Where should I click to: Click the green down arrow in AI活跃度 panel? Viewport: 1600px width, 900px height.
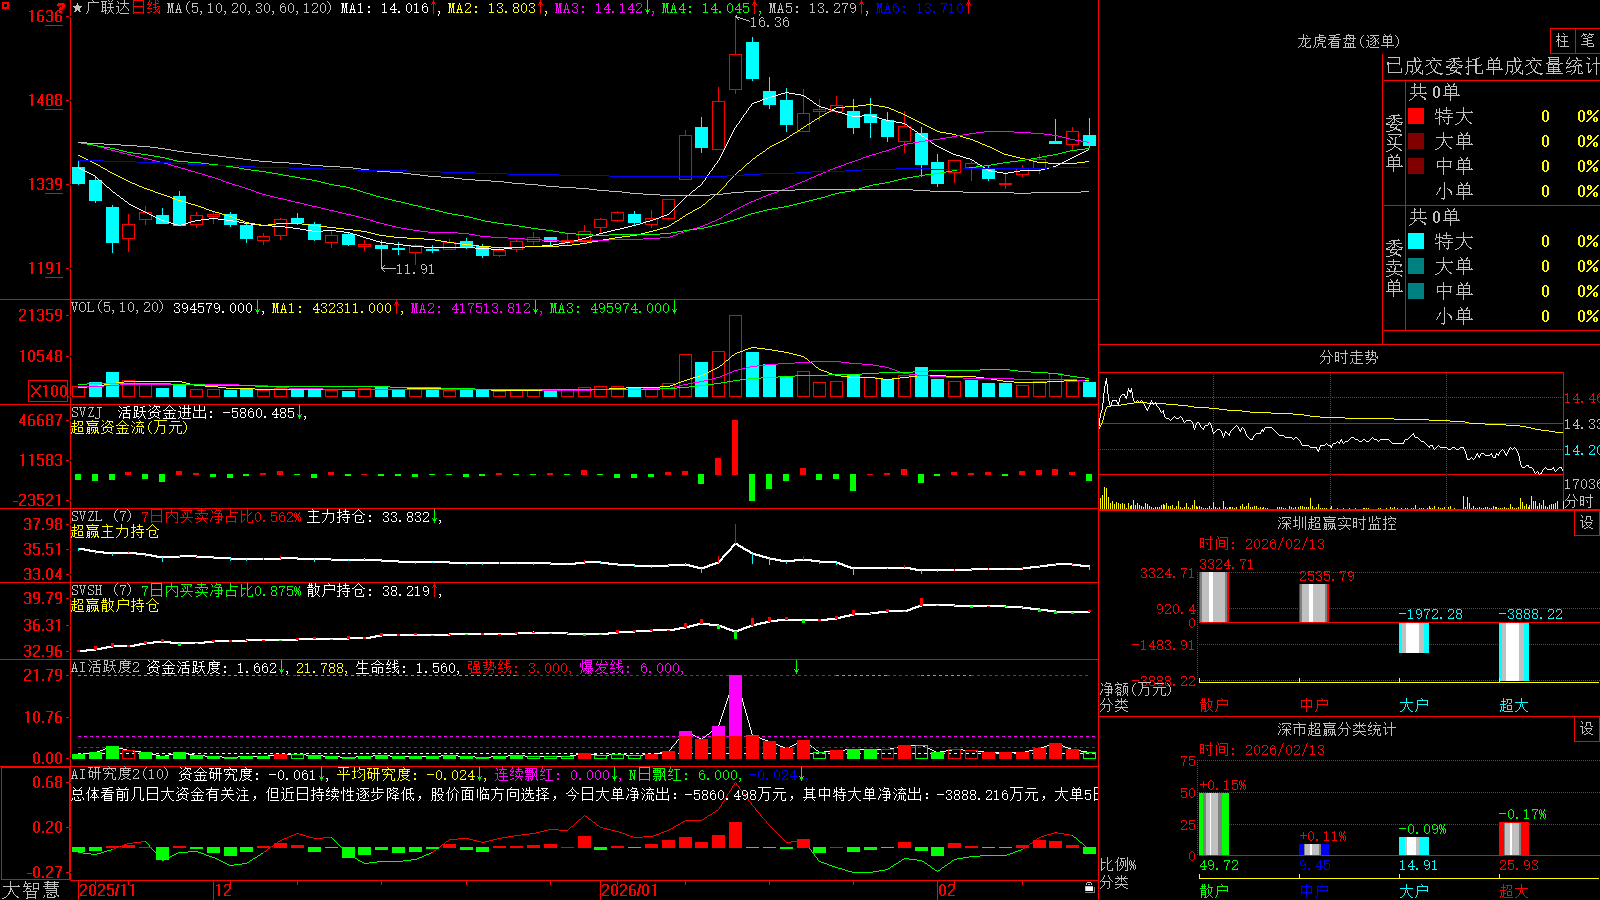click(797, 667)
